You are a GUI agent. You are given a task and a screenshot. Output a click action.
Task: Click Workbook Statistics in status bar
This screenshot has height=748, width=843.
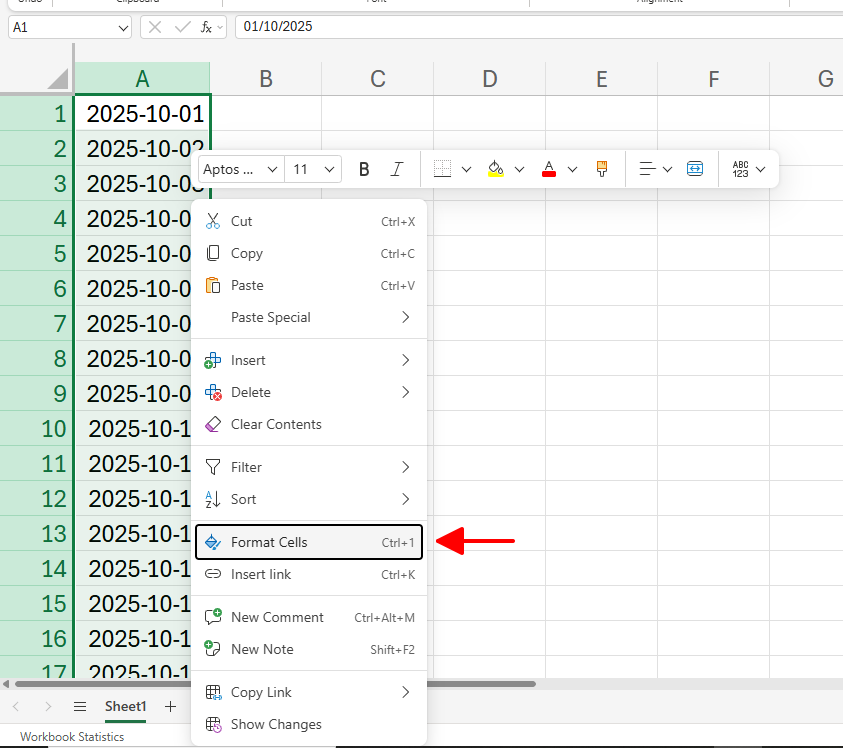pos(72,737)
